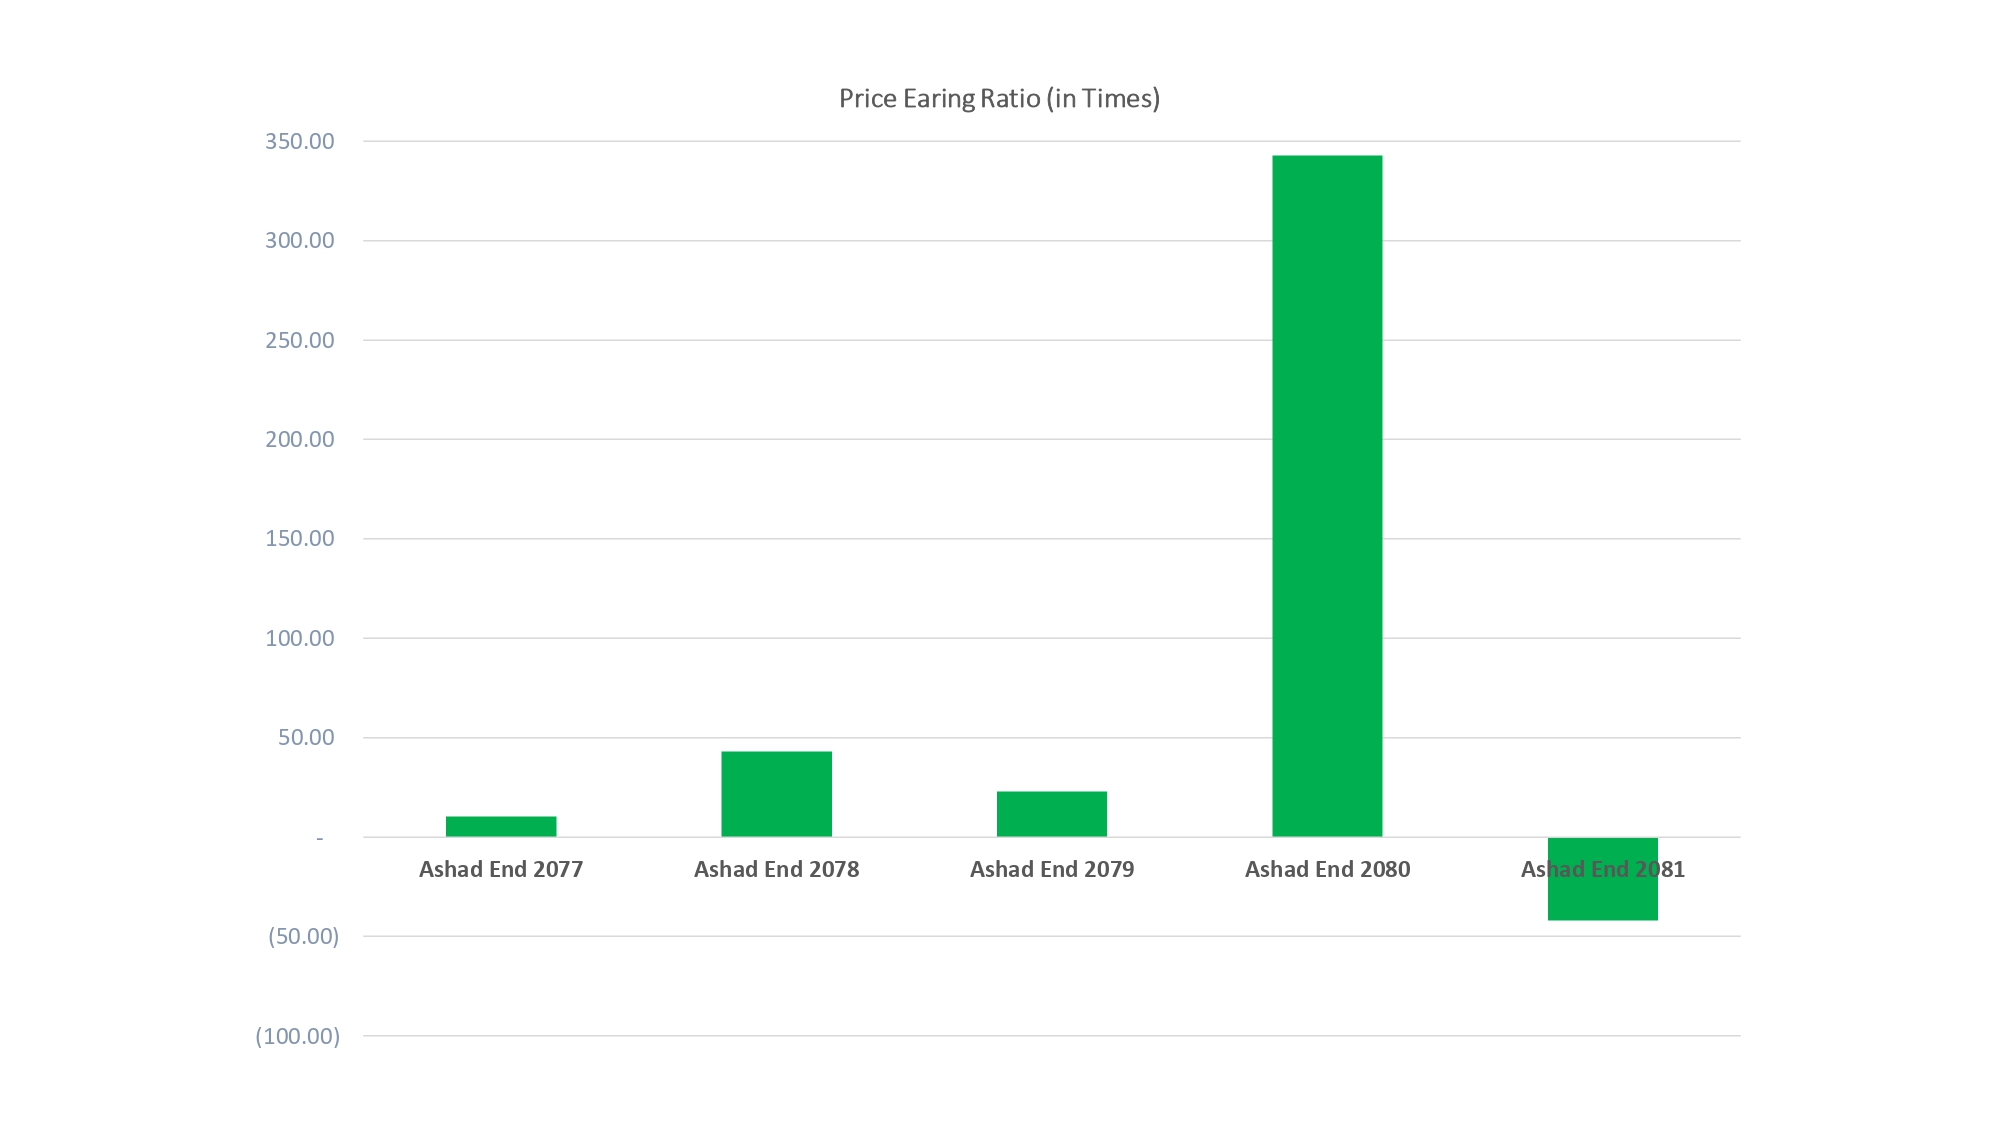Select the 'Ashad End 2079' category label
This screenshot has height=1125, width=2000.
click(x=1052, y=870)
